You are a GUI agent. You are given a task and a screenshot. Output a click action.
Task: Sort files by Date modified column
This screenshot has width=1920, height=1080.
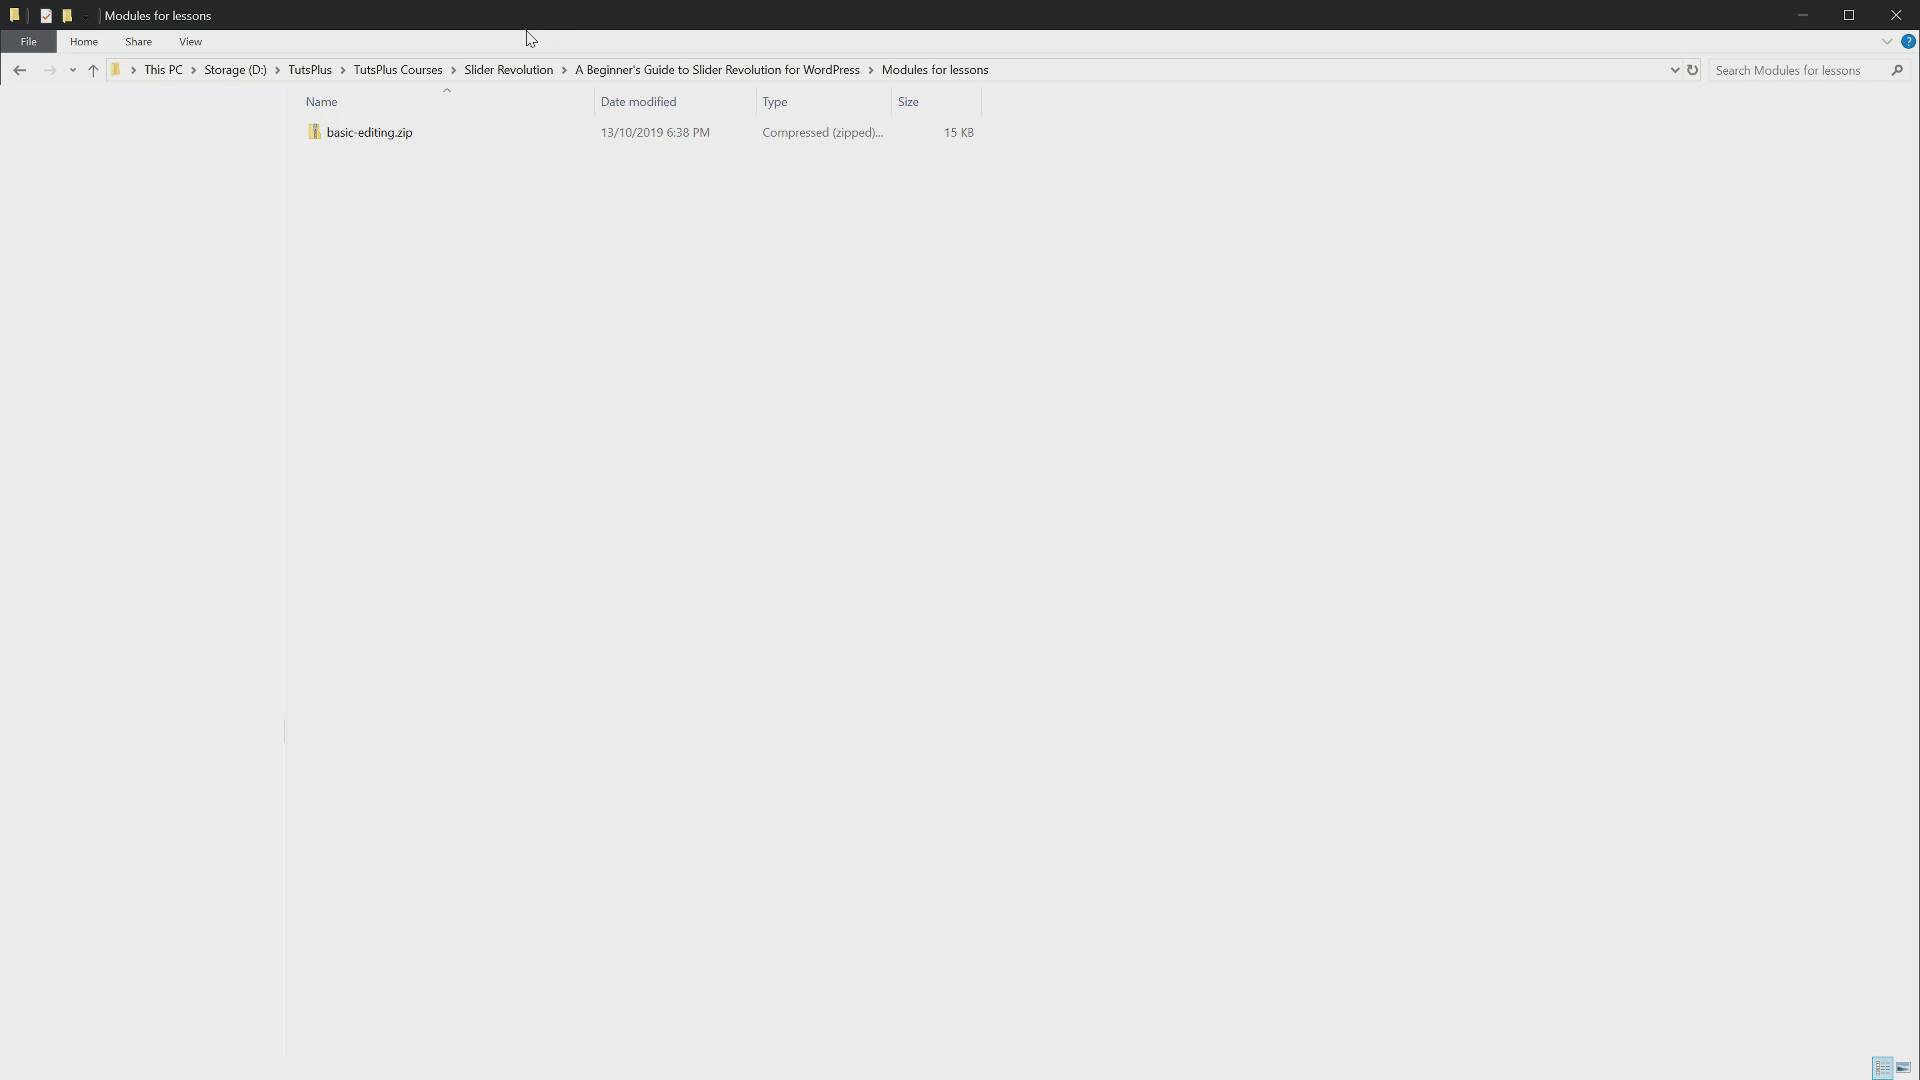pyautogui.click(x=638, y=102)
